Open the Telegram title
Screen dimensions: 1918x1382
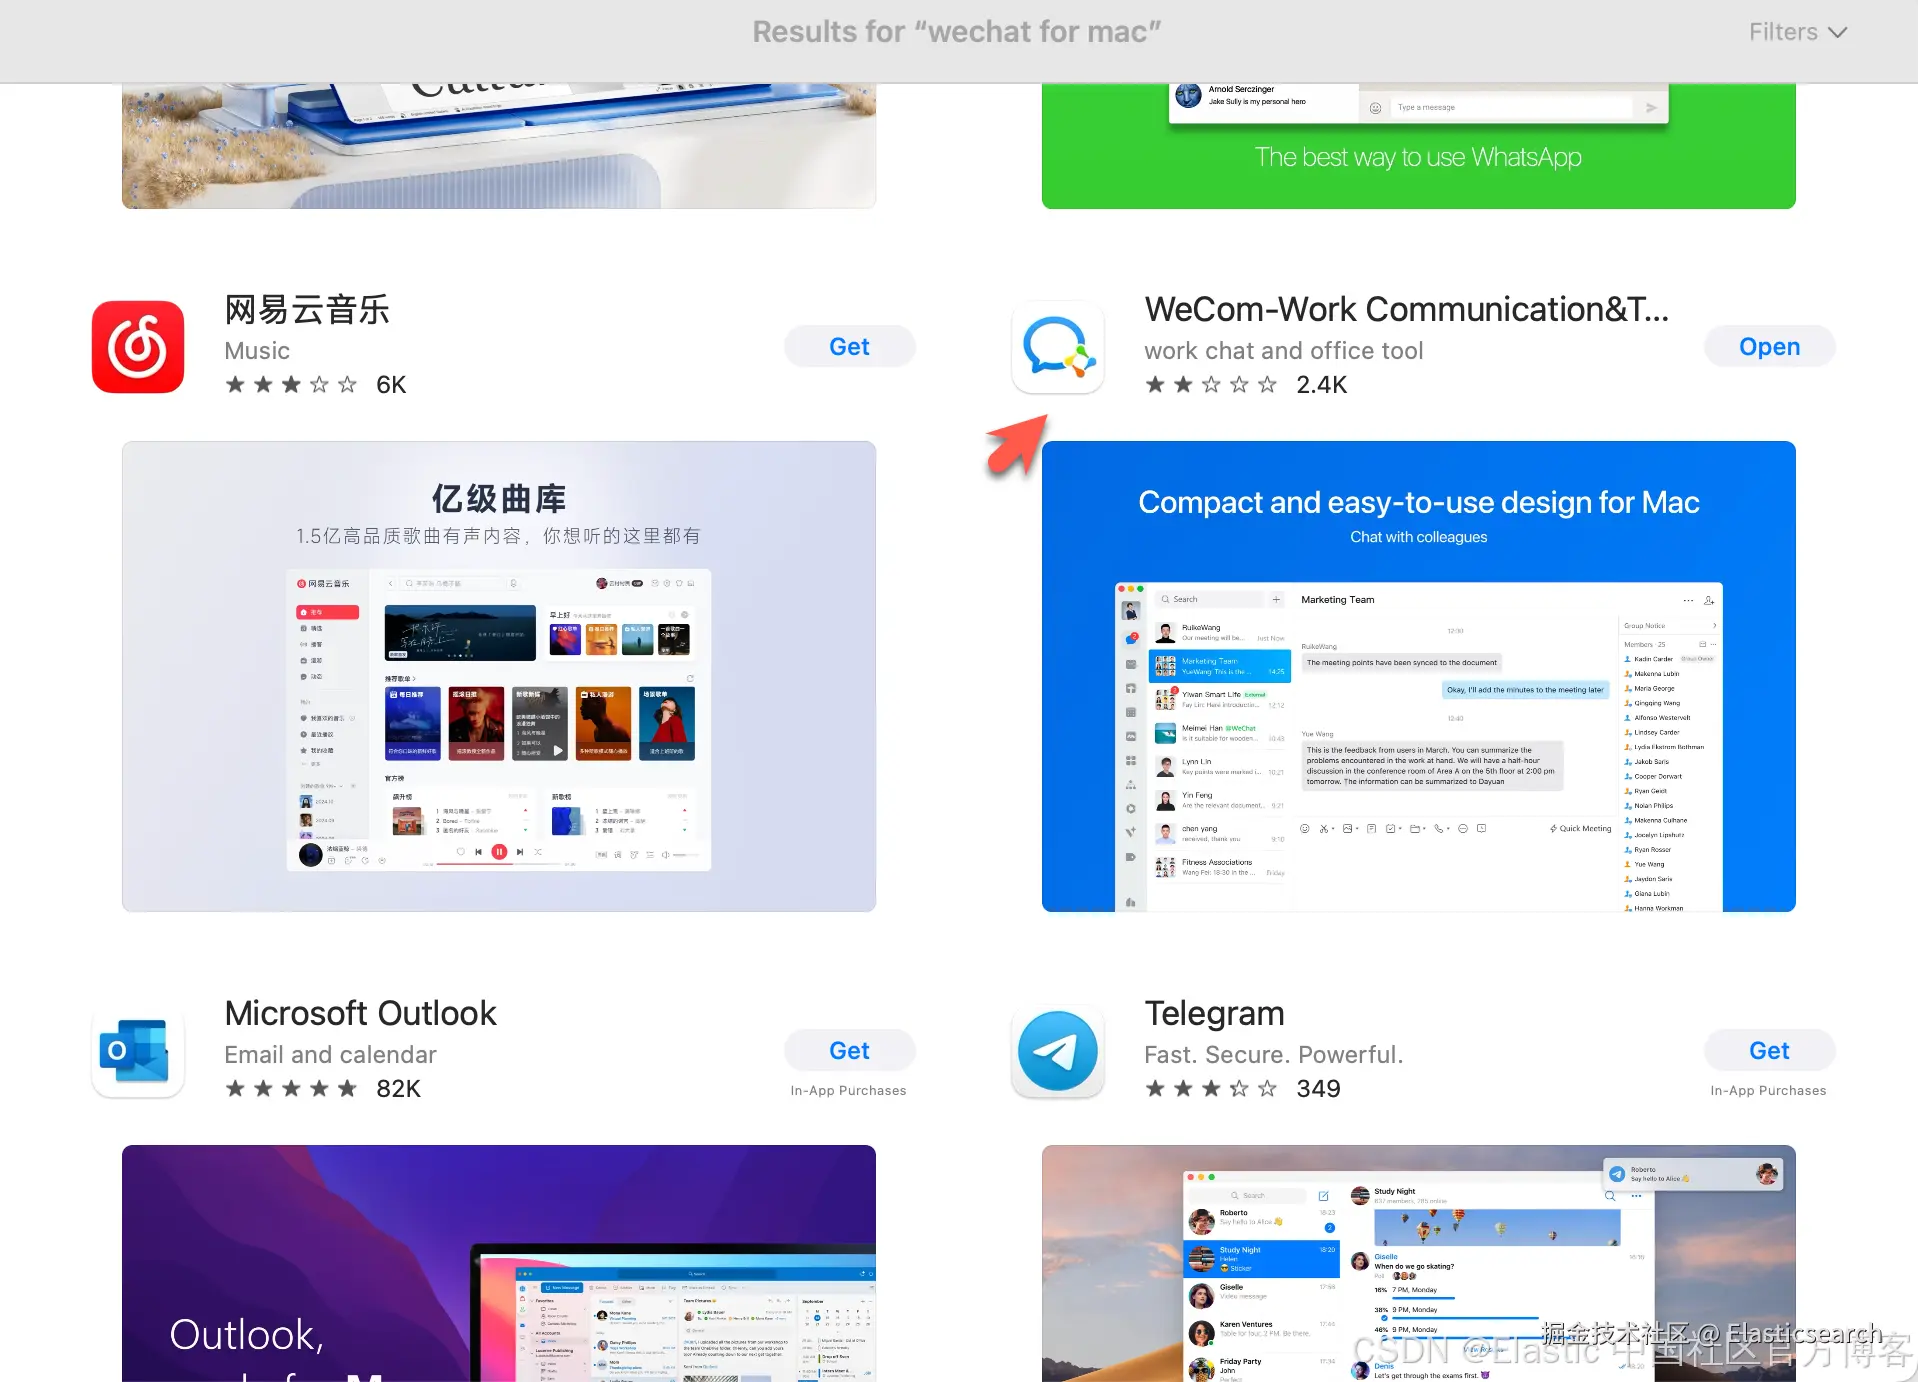1214,1013
